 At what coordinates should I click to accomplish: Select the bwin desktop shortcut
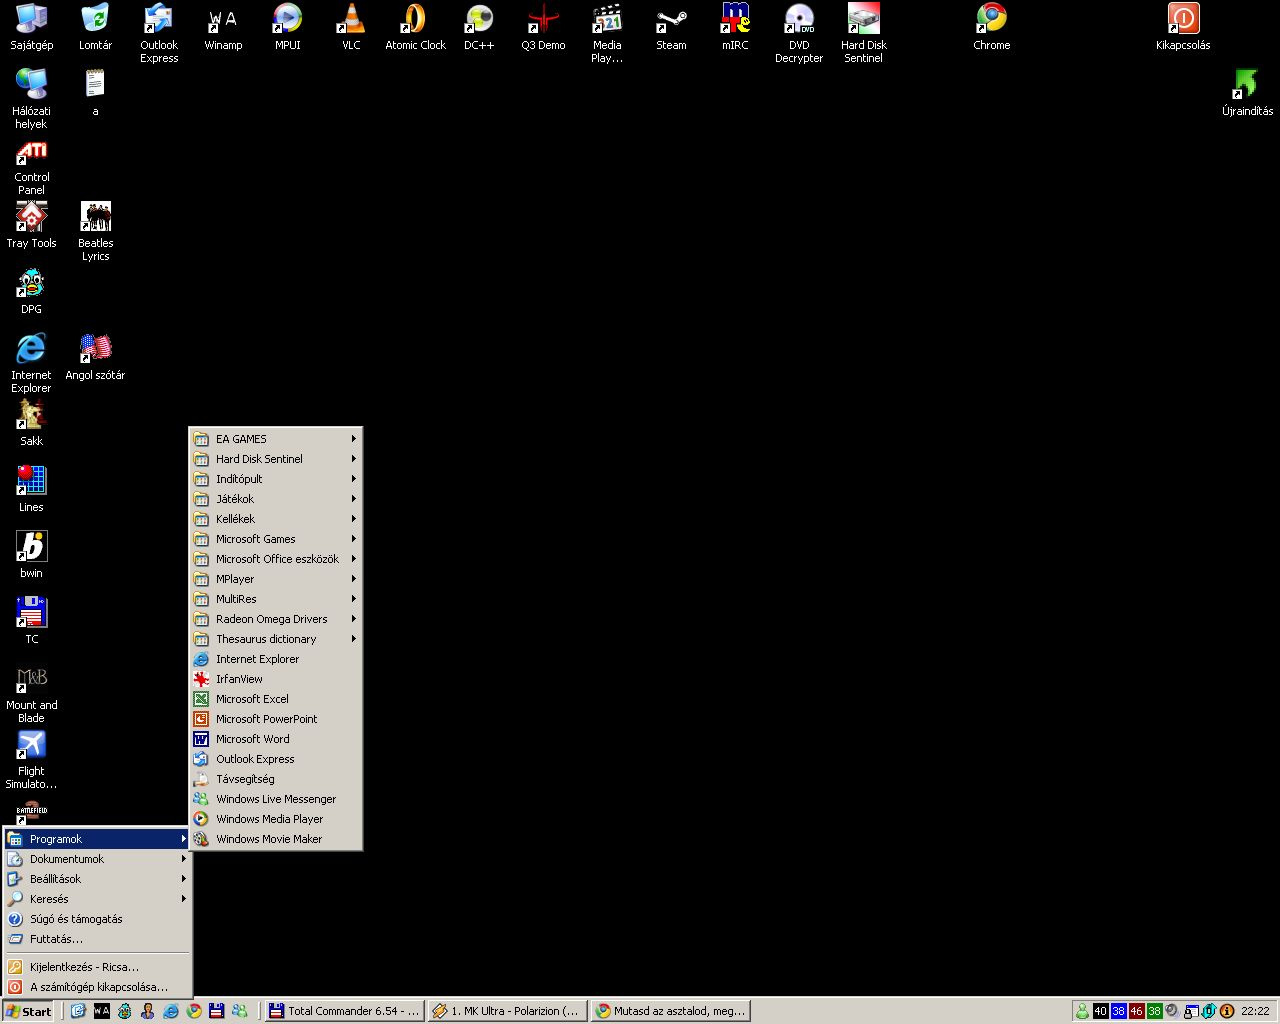[31, 555]
